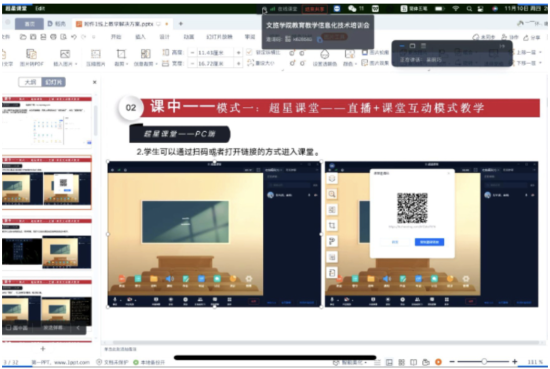550x369 pixels.
Task: Click the red end-sharing button in menu bar
Action: pos(314,9)
